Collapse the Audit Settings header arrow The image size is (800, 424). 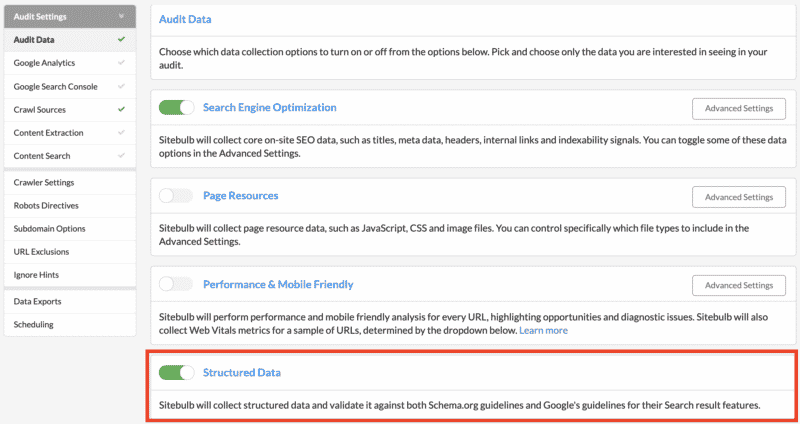pos(121,17)
